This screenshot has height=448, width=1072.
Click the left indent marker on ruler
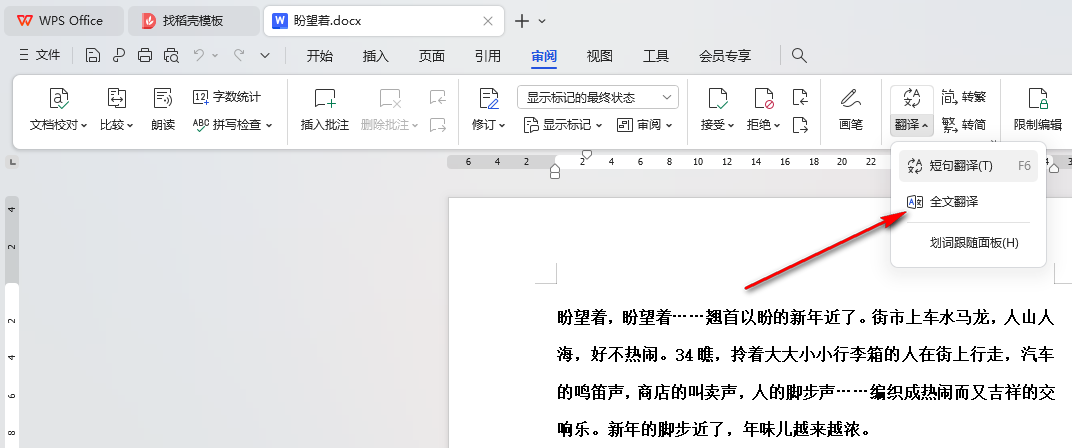555,174
